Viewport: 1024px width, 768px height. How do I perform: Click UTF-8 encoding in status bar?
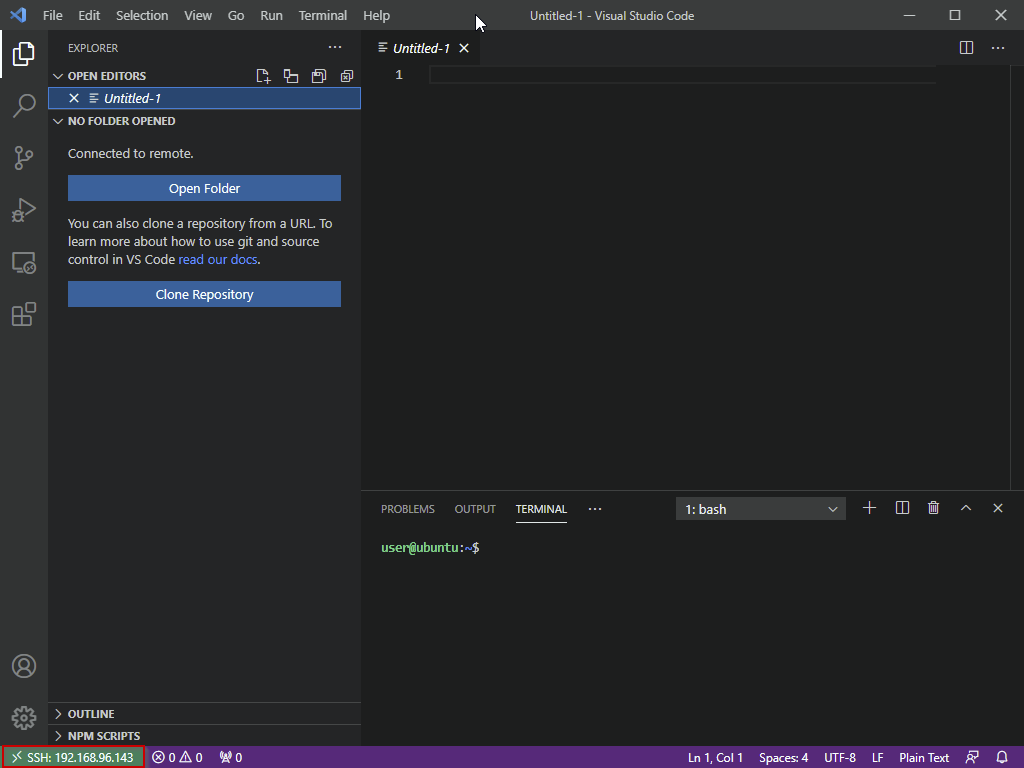[x=840, y=758]
